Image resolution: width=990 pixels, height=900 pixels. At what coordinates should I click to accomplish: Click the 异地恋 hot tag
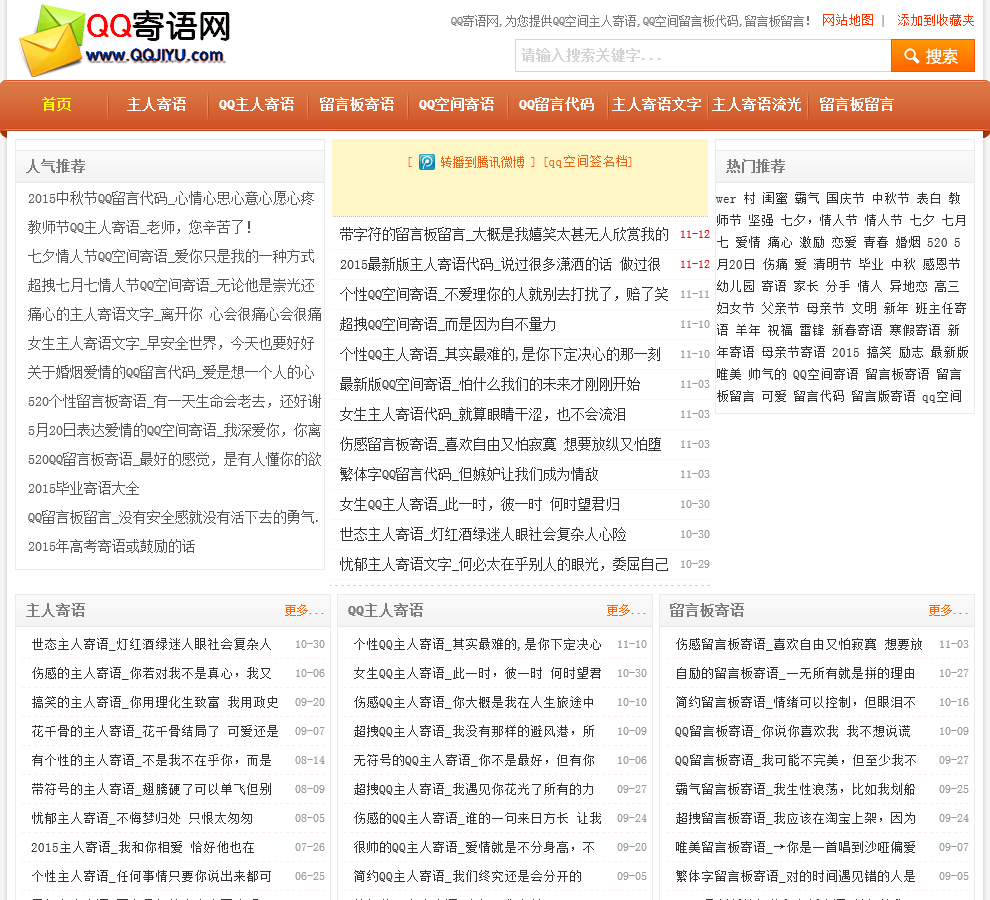(909, 286)
